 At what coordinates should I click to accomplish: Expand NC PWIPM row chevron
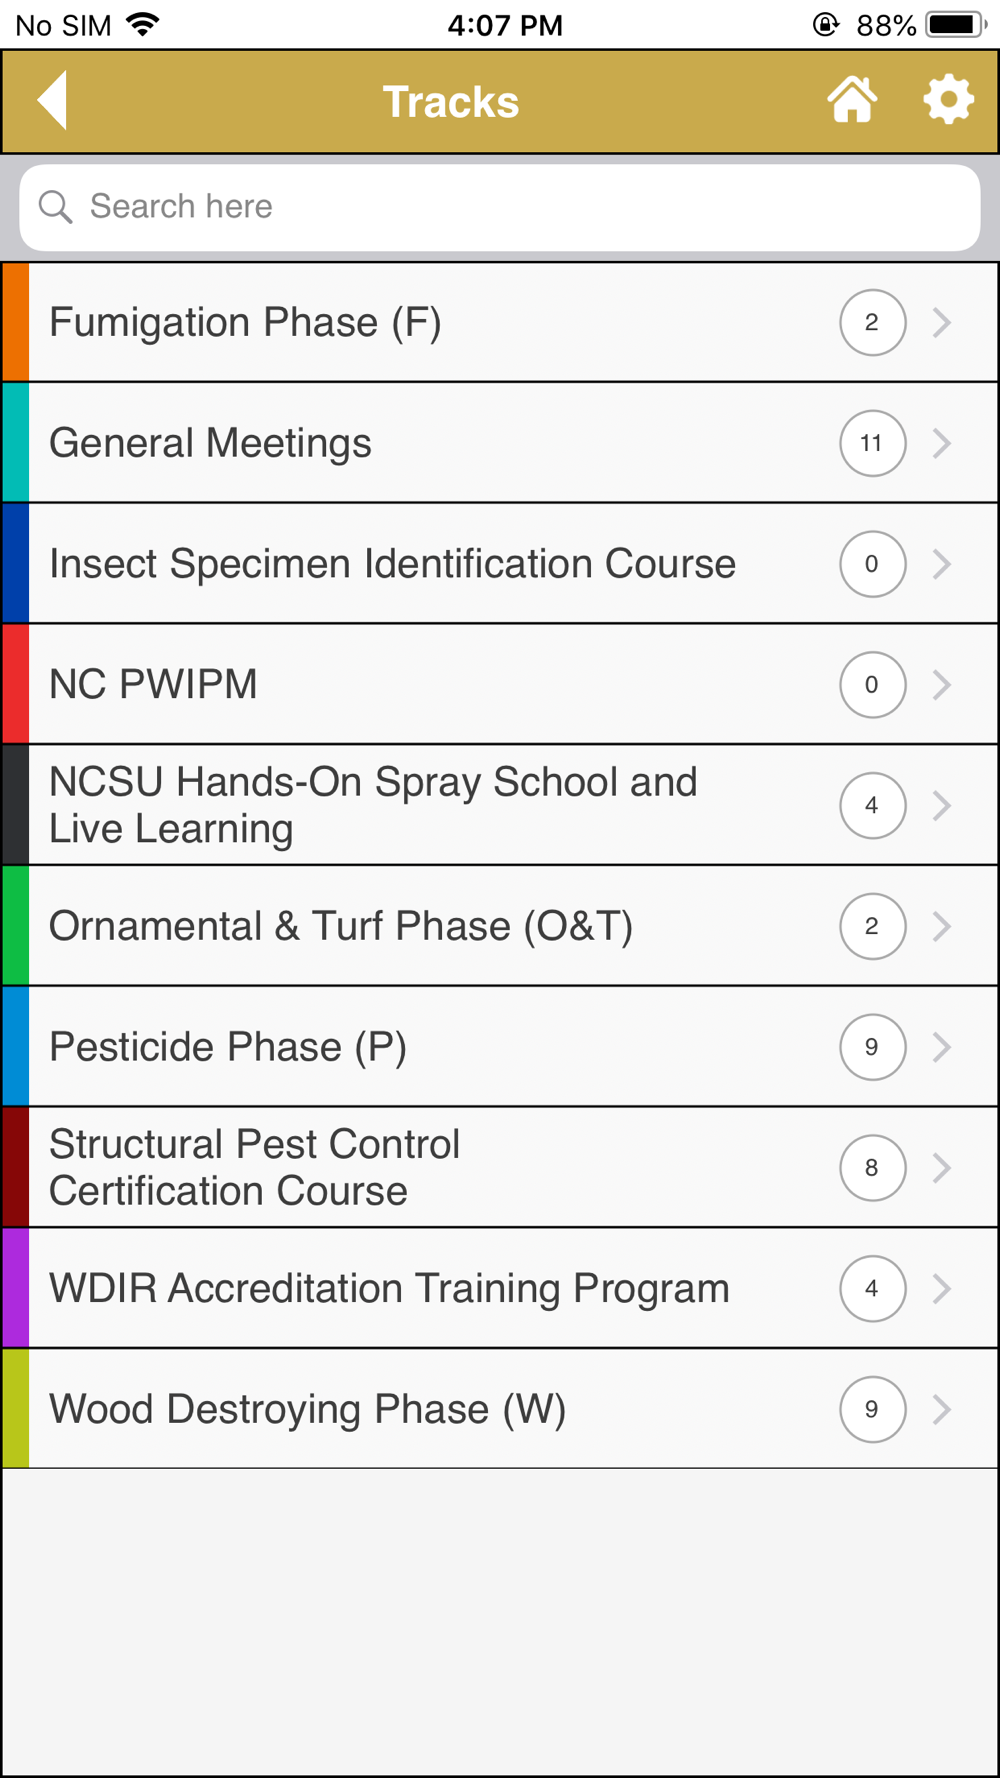941,684
